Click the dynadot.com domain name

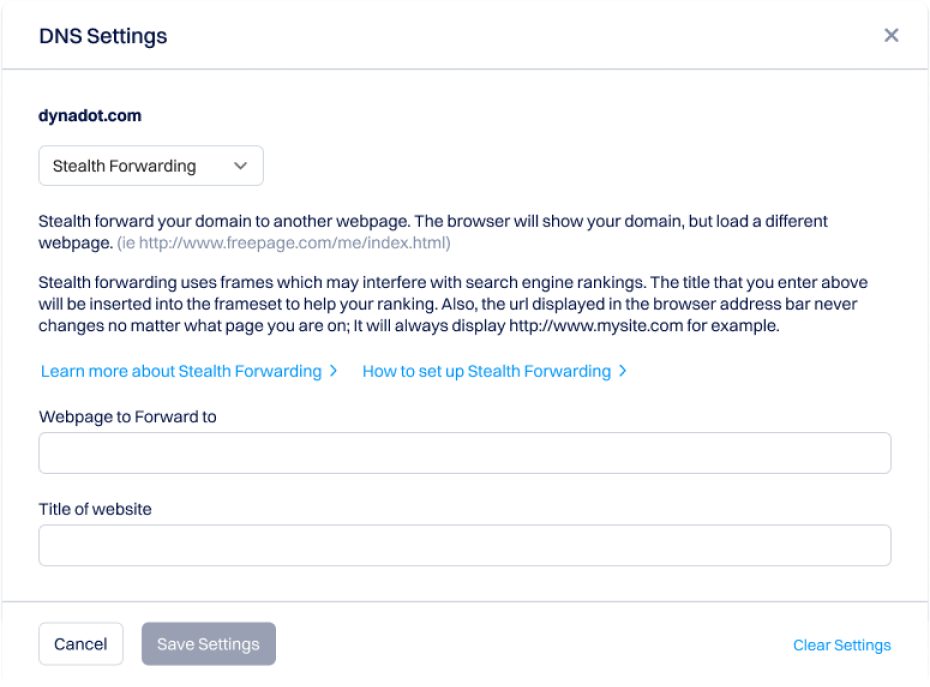[x=90, y=116]
